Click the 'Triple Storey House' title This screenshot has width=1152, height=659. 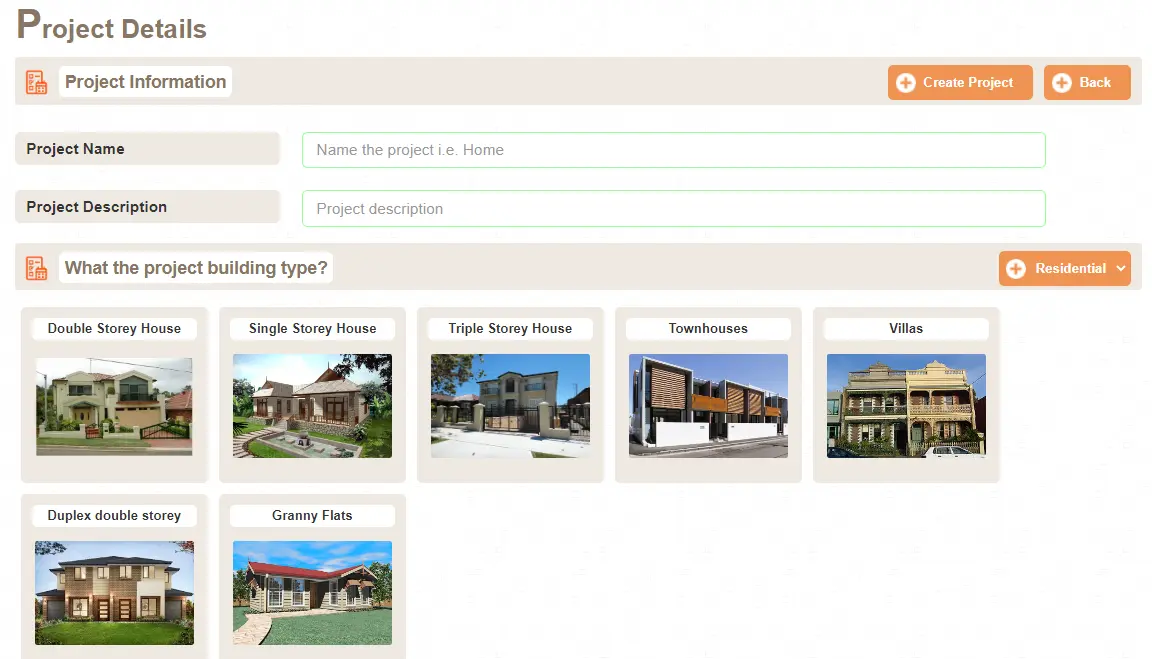510,328
